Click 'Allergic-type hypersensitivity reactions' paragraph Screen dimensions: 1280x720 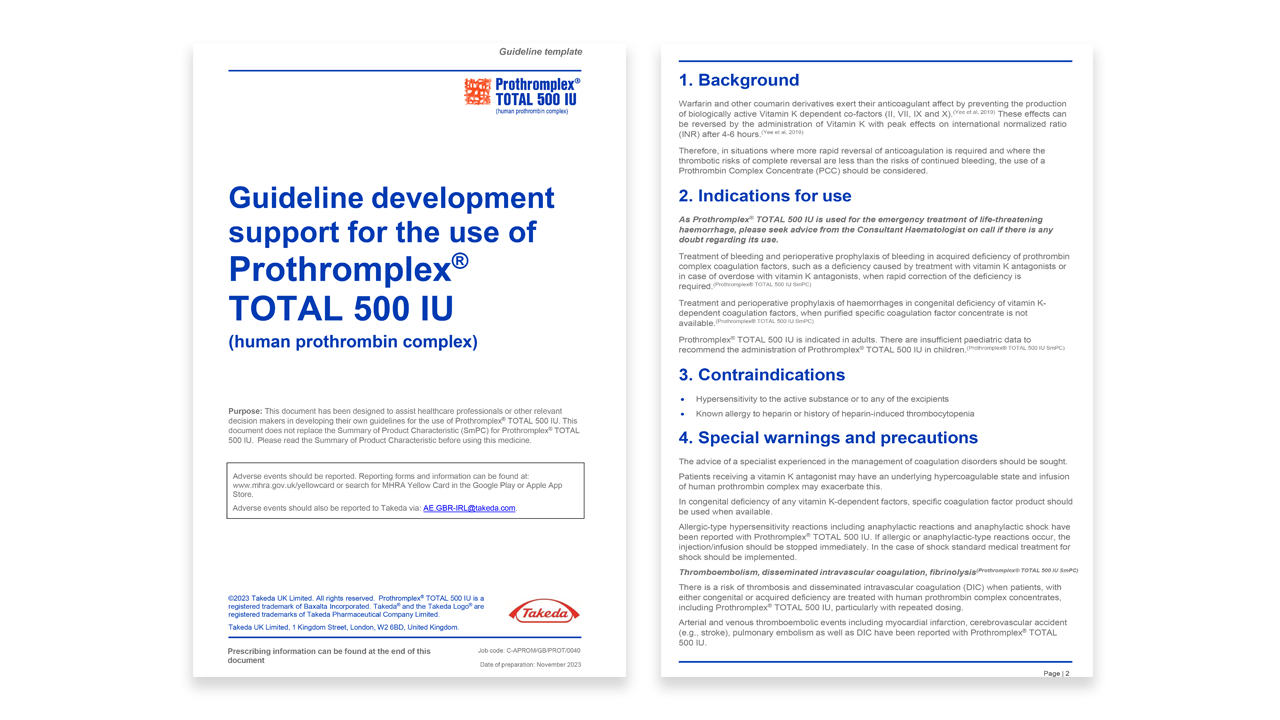[875, 542]
